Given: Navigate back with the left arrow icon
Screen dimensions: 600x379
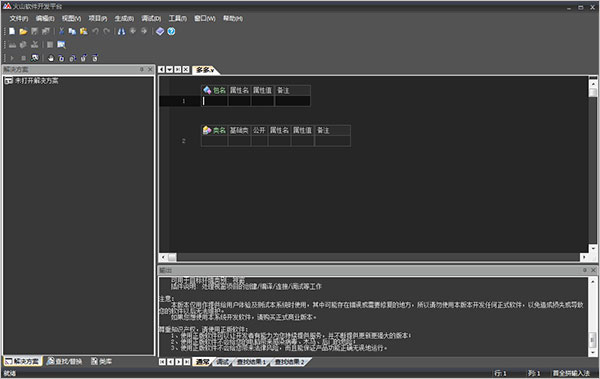Looking at the screenshot, I should (x=133, y=31).
